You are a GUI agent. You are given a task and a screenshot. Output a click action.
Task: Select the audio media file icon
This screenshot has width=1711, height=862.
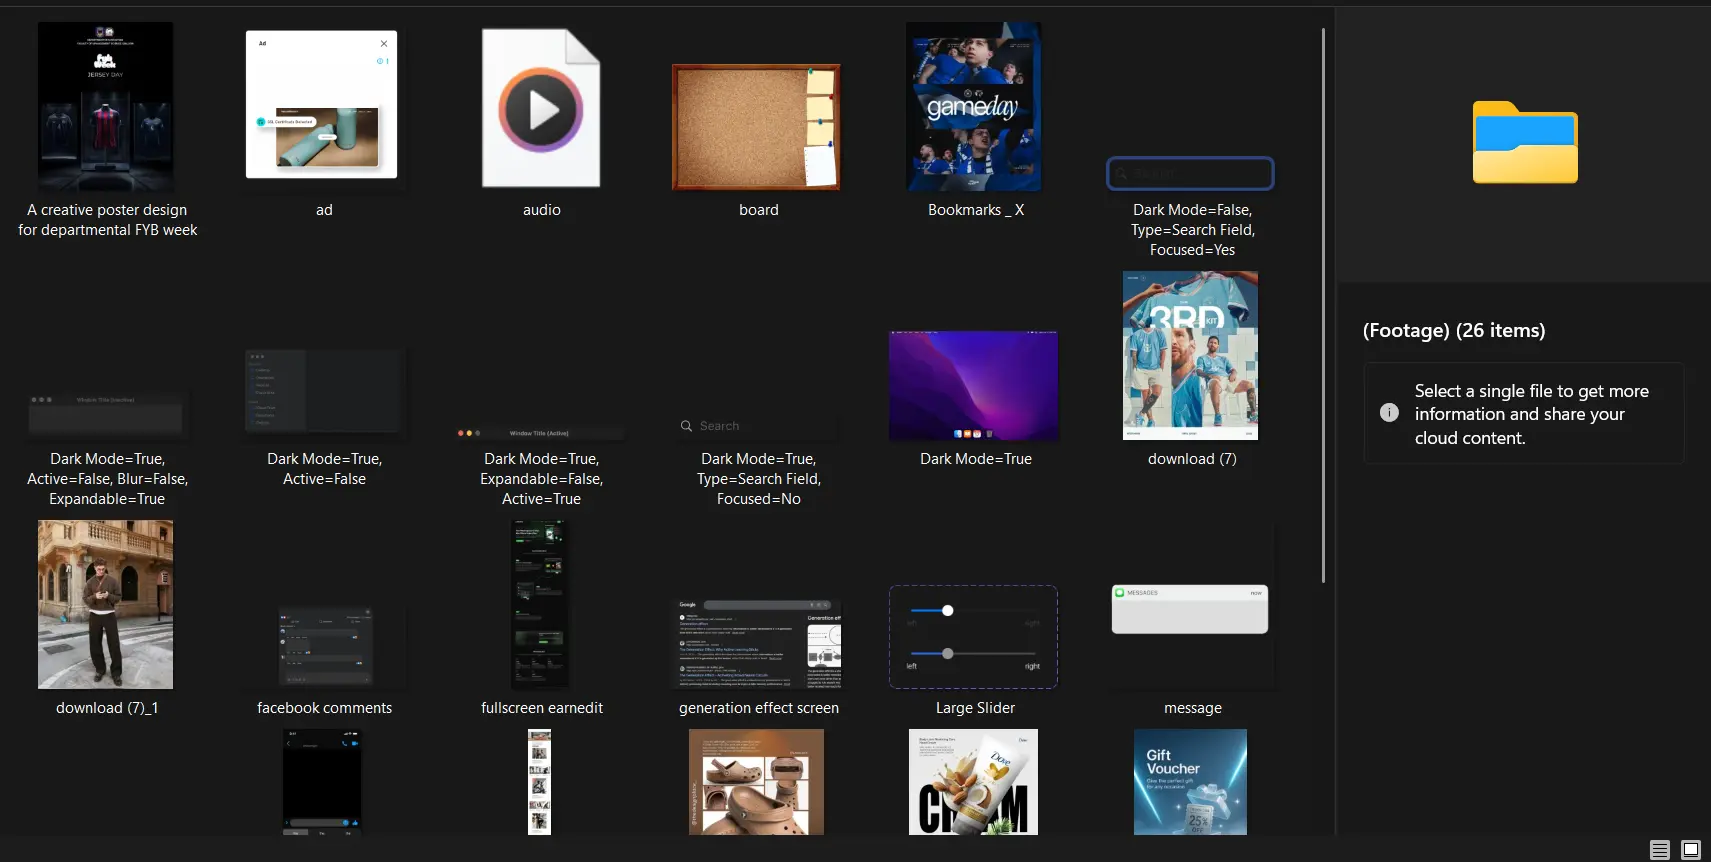tap(541, 108)
